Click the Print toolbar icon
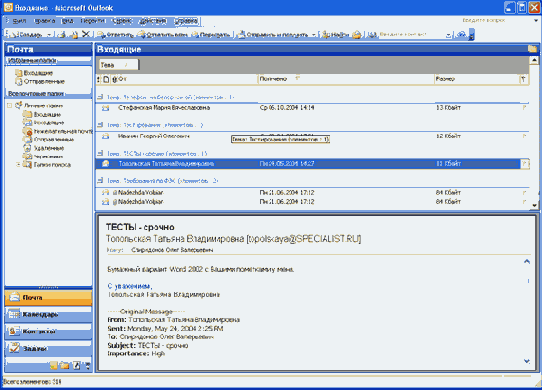Viewport: 542px width, 390px height. (63, 35)
